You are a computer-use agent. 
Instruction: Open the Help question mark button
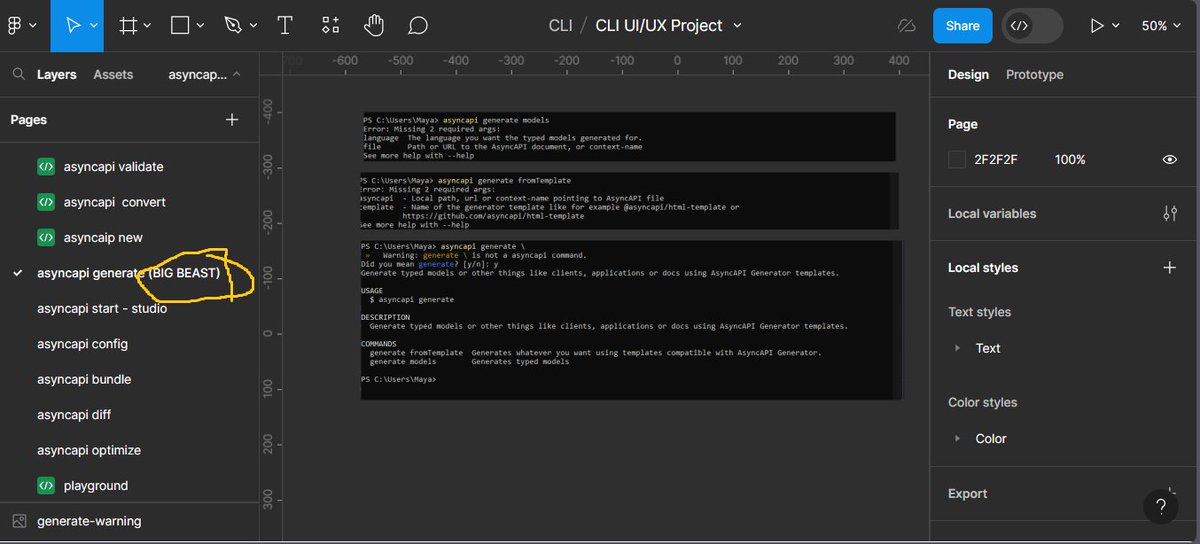tap(1161, 505)
